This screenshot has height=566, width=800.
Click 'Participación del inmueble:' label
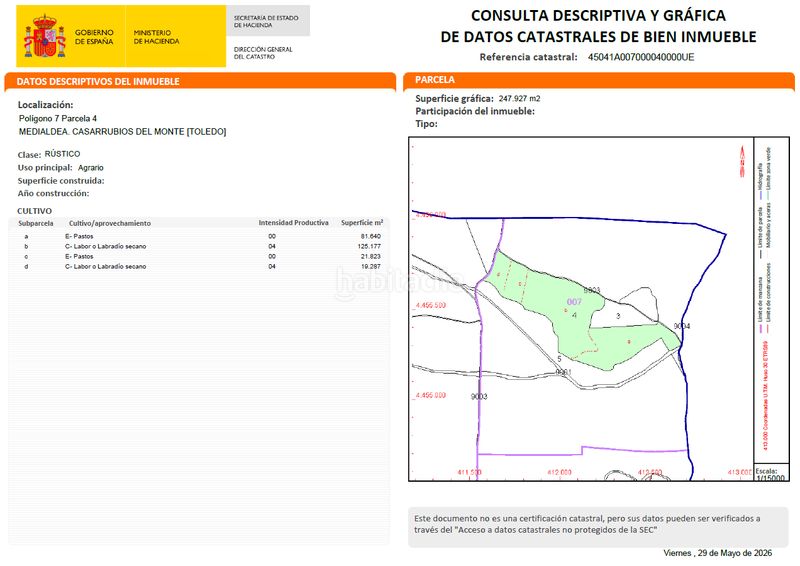(475, 111)
